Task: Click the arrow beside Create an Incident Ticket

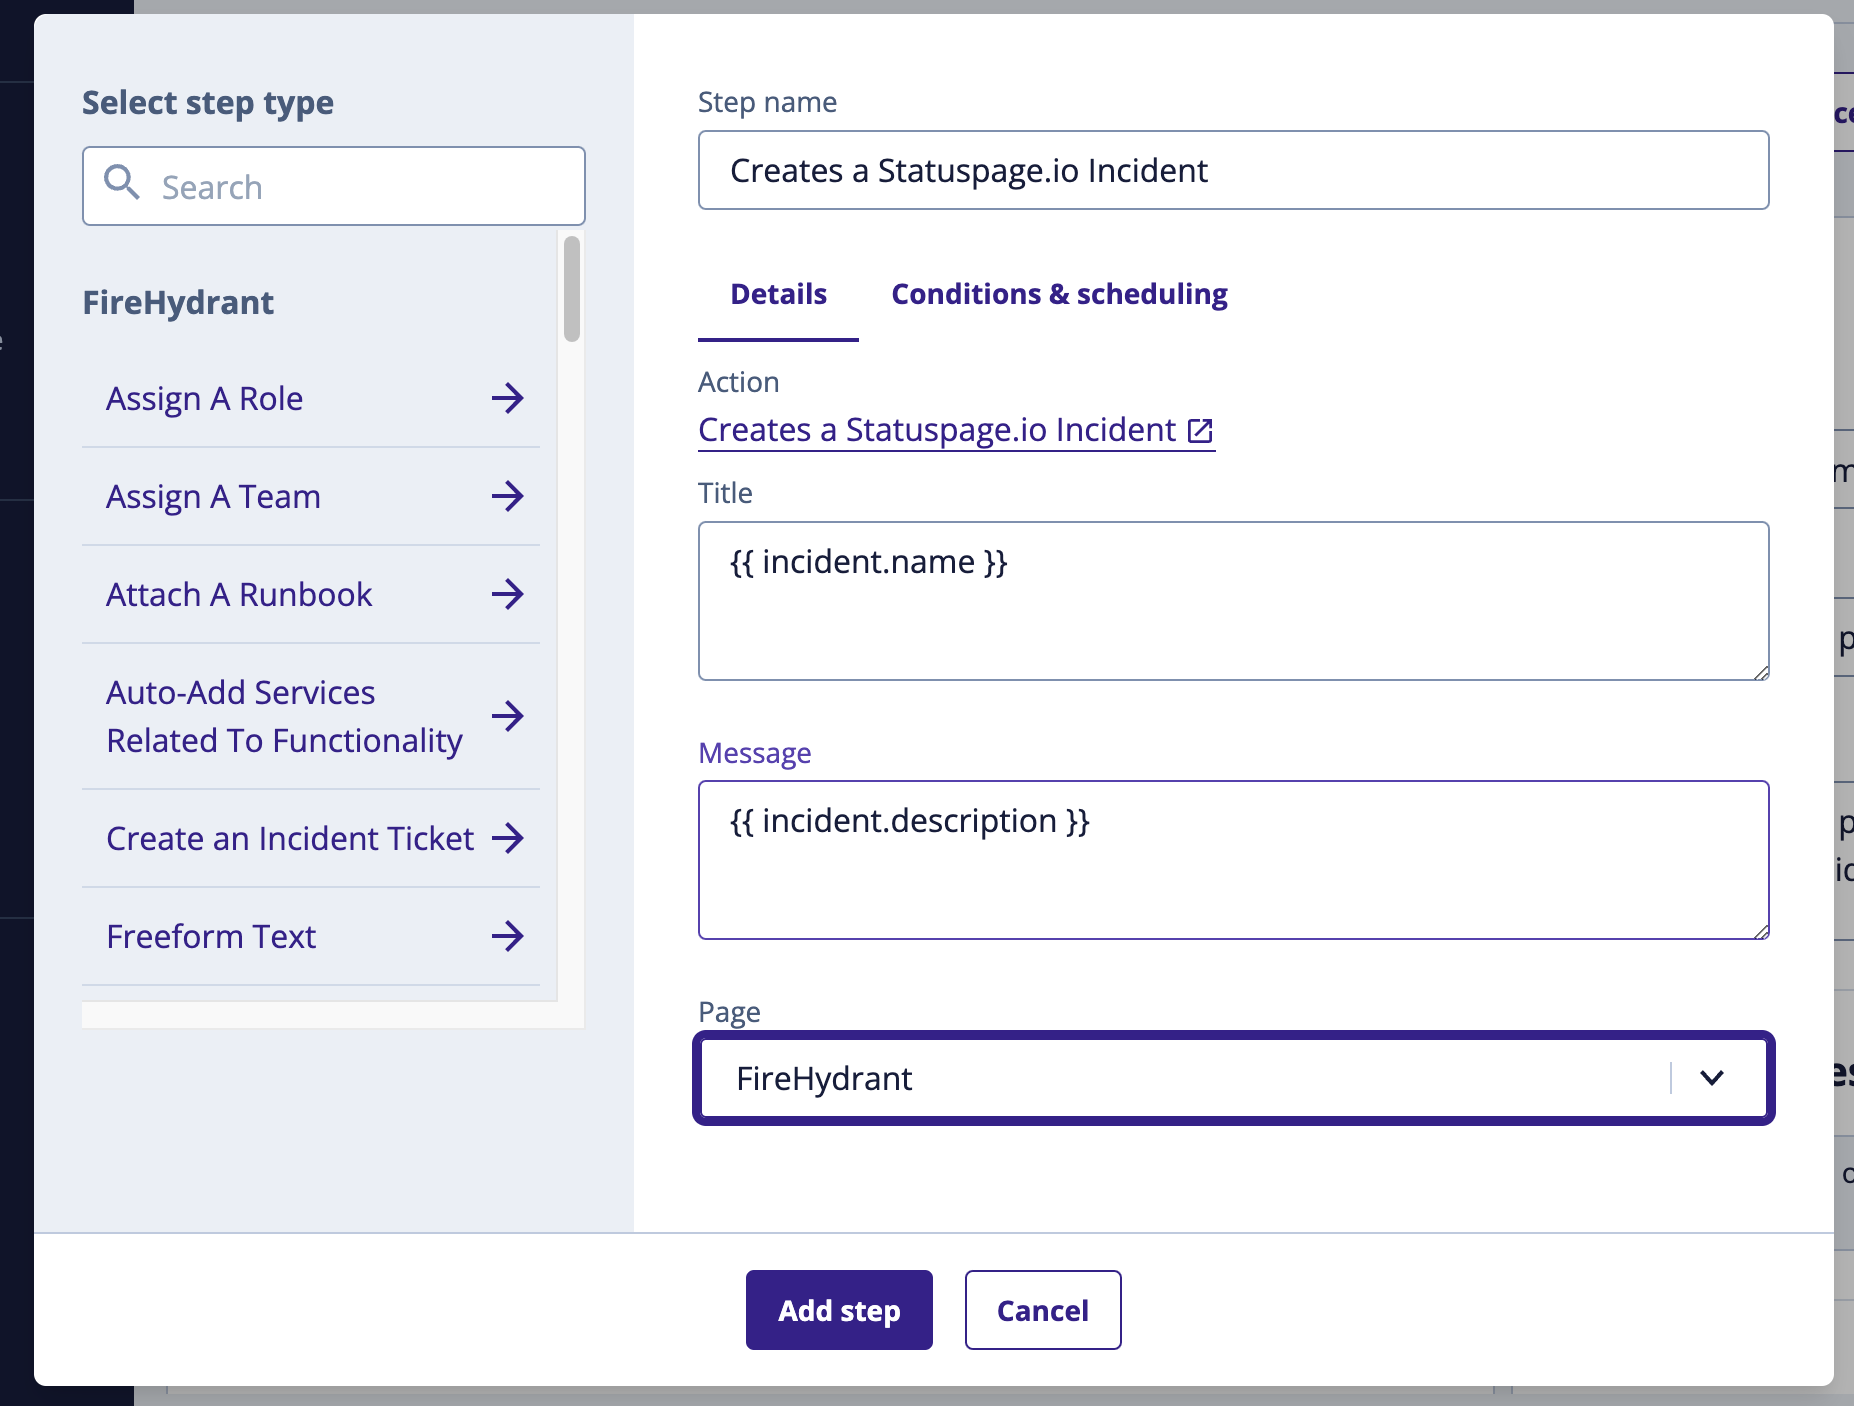Action: pos(509,838)
